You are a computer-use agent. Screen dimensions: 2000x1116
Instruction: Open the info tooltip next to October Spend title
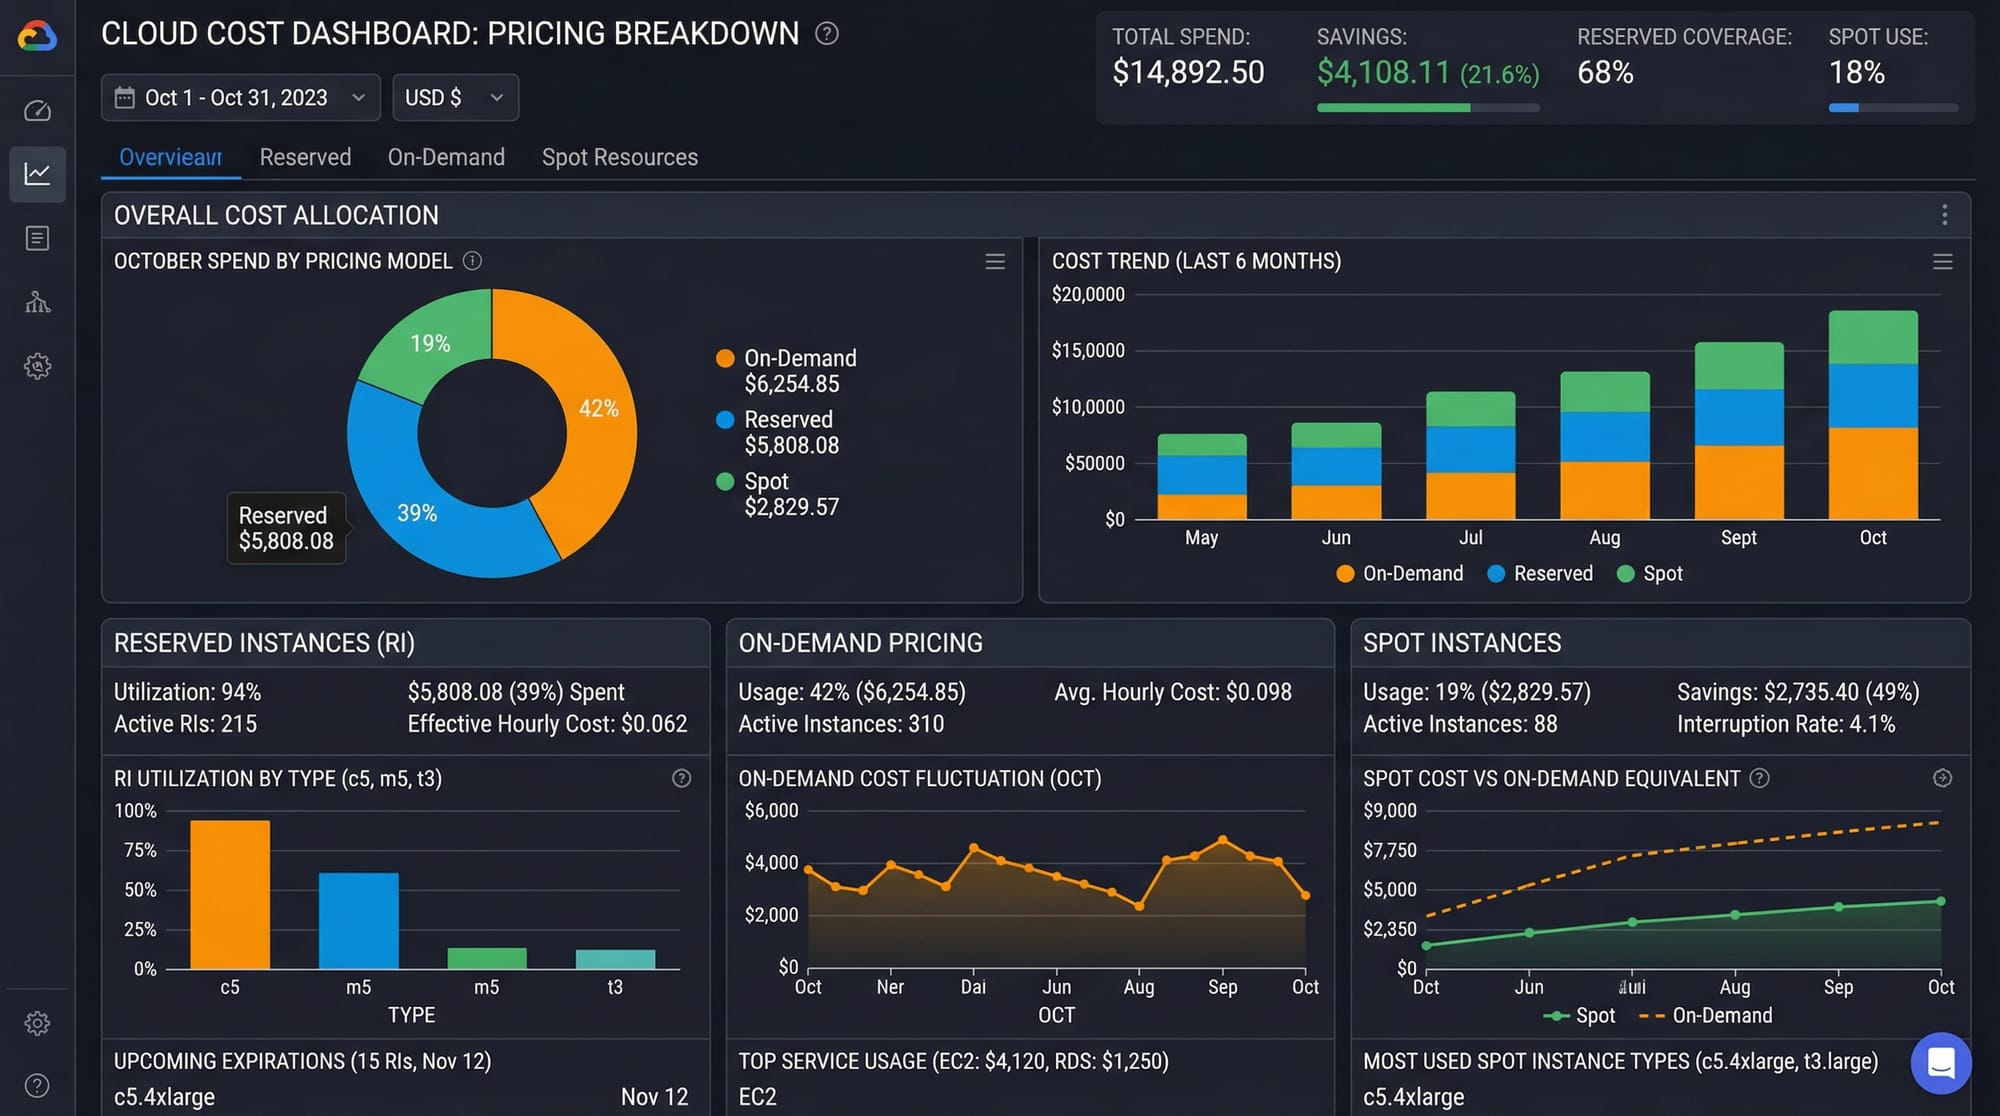[472, 260]
